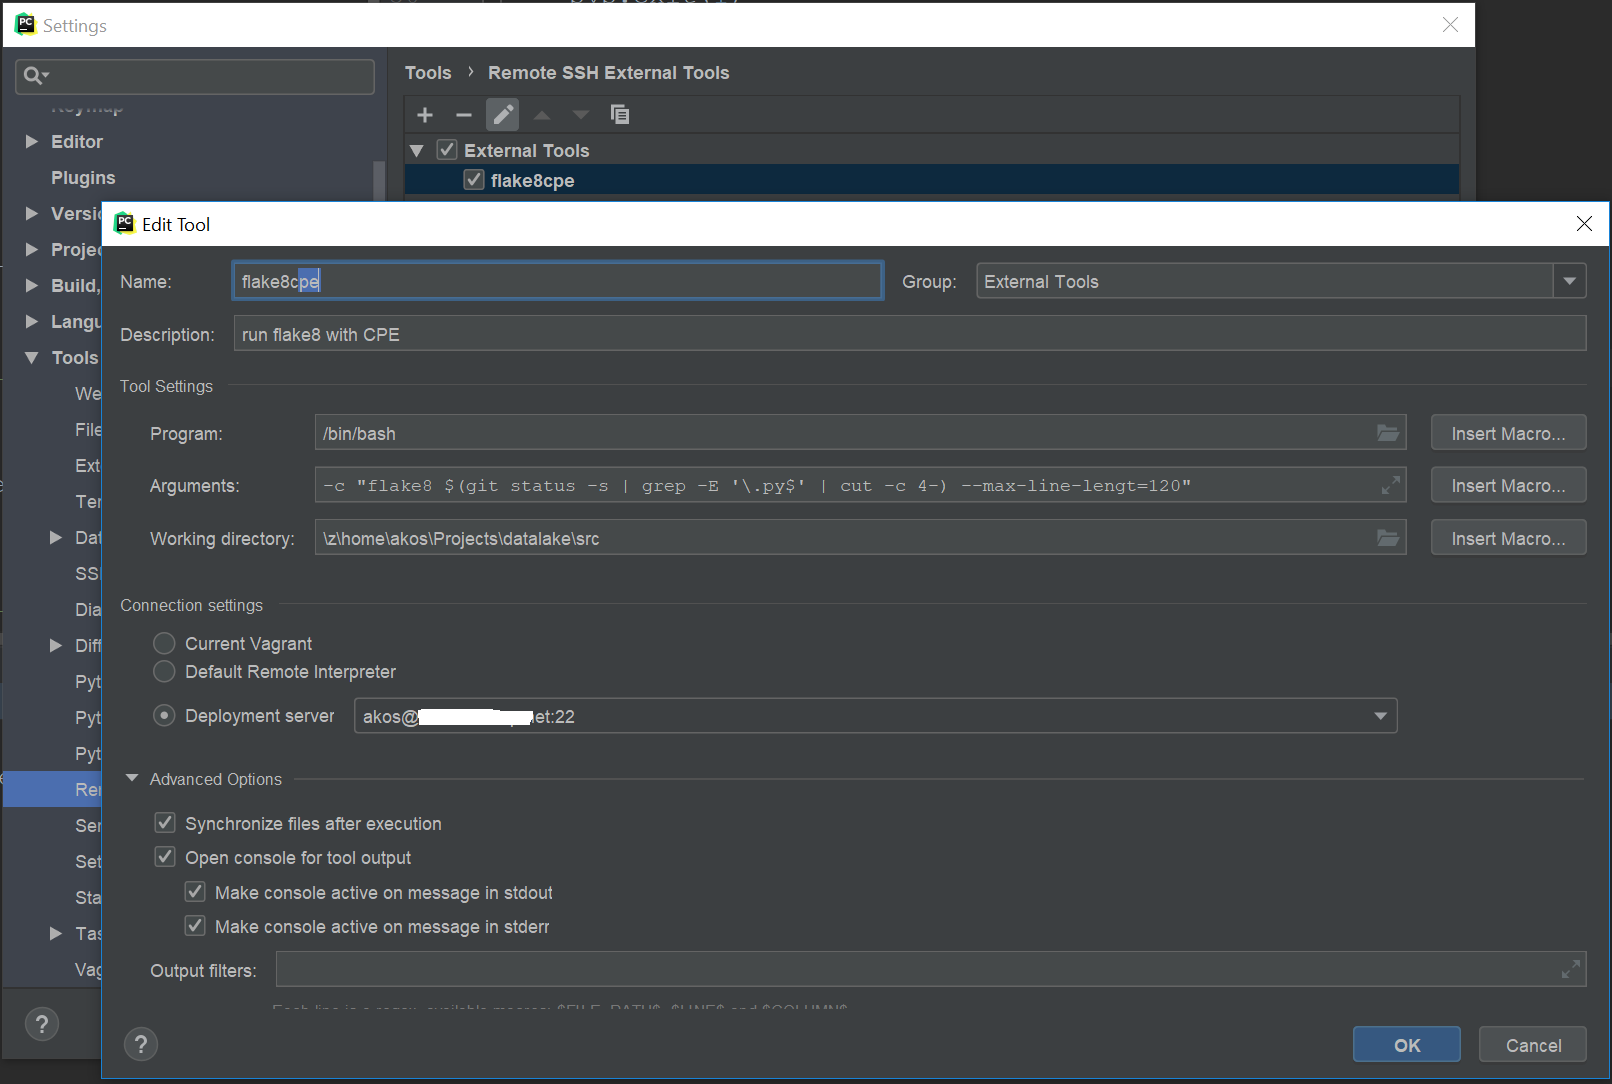Toggle flake8cpe tool checkbox
The image size is (1612, 1084).
(474, 180)
